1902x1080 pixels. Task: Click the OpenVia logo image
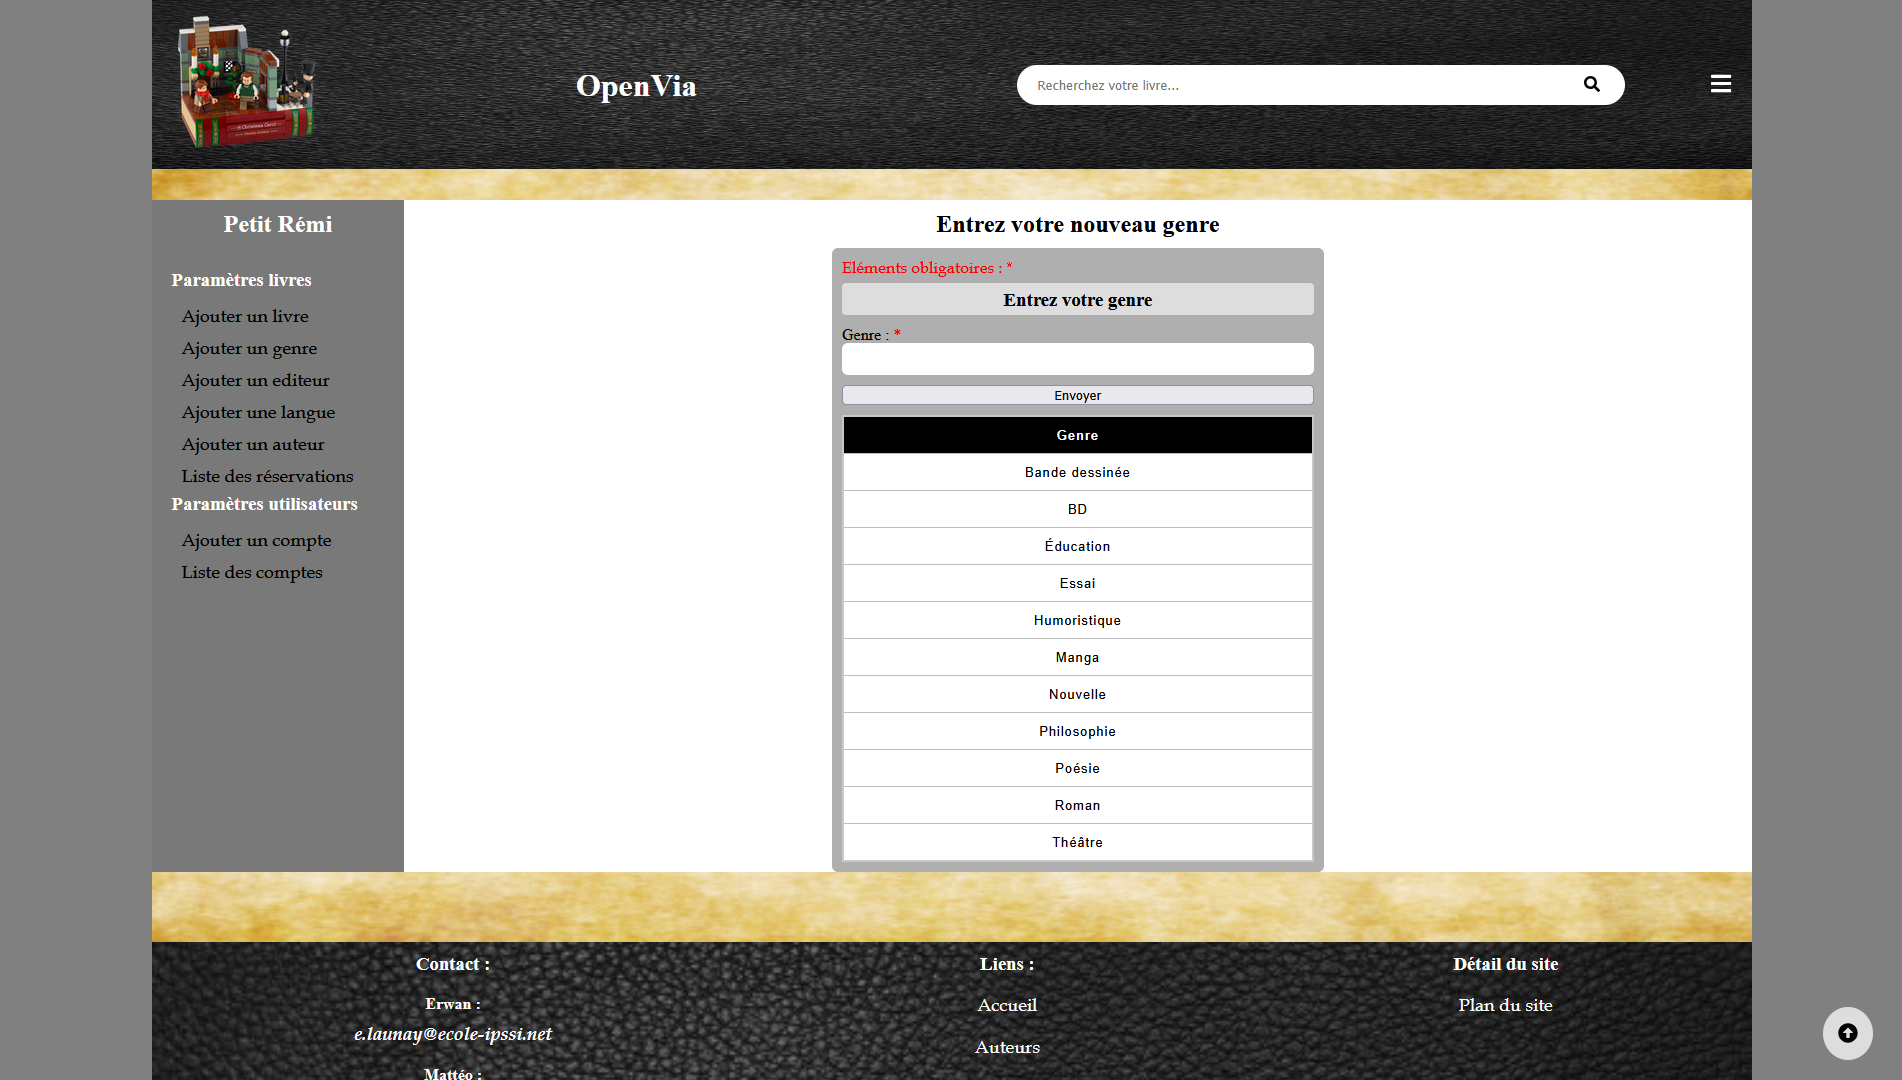pos(246,83)
